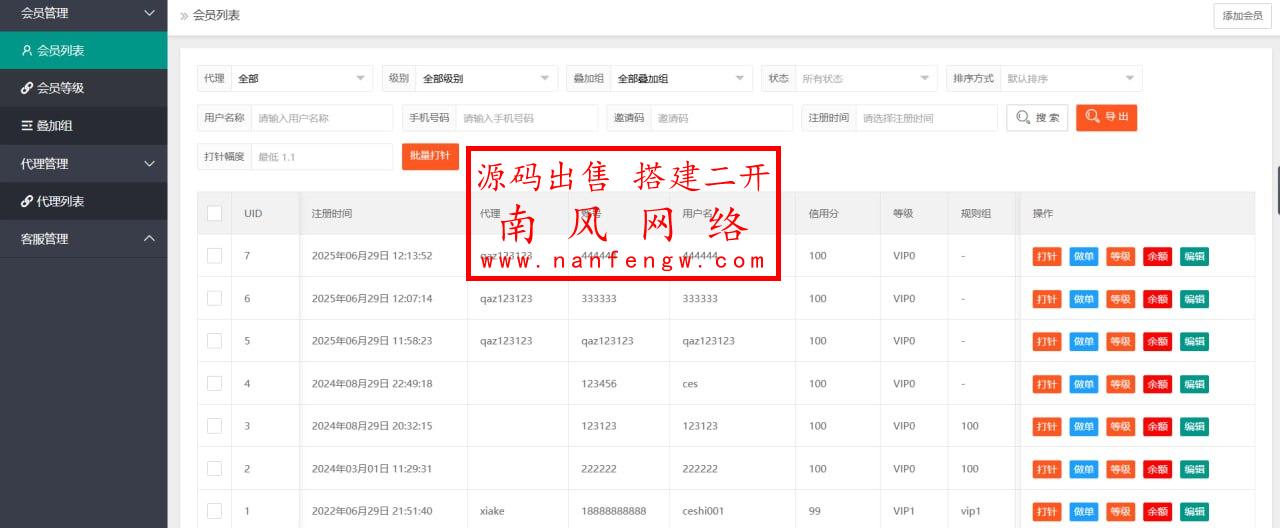The image size is (1280, 528).
Task: Click the user icon beside 会员列表
Action: (x=27, y=51)
